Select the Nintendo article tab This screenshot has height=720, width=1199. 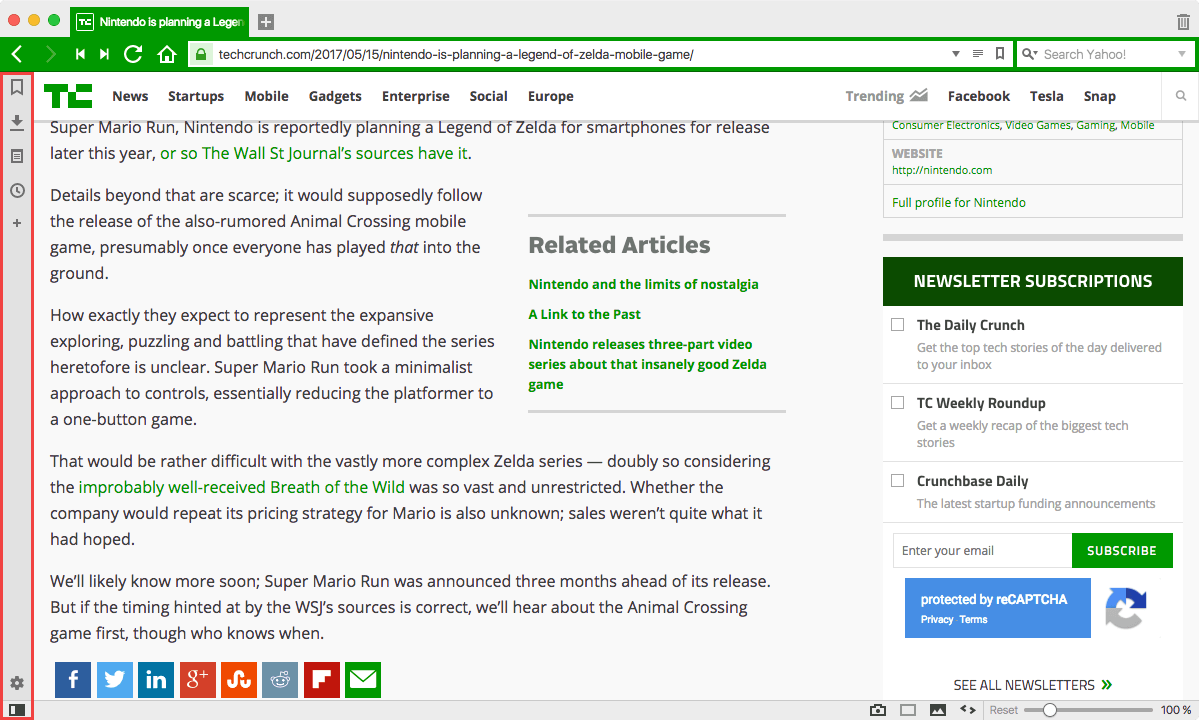click(161, 22)
